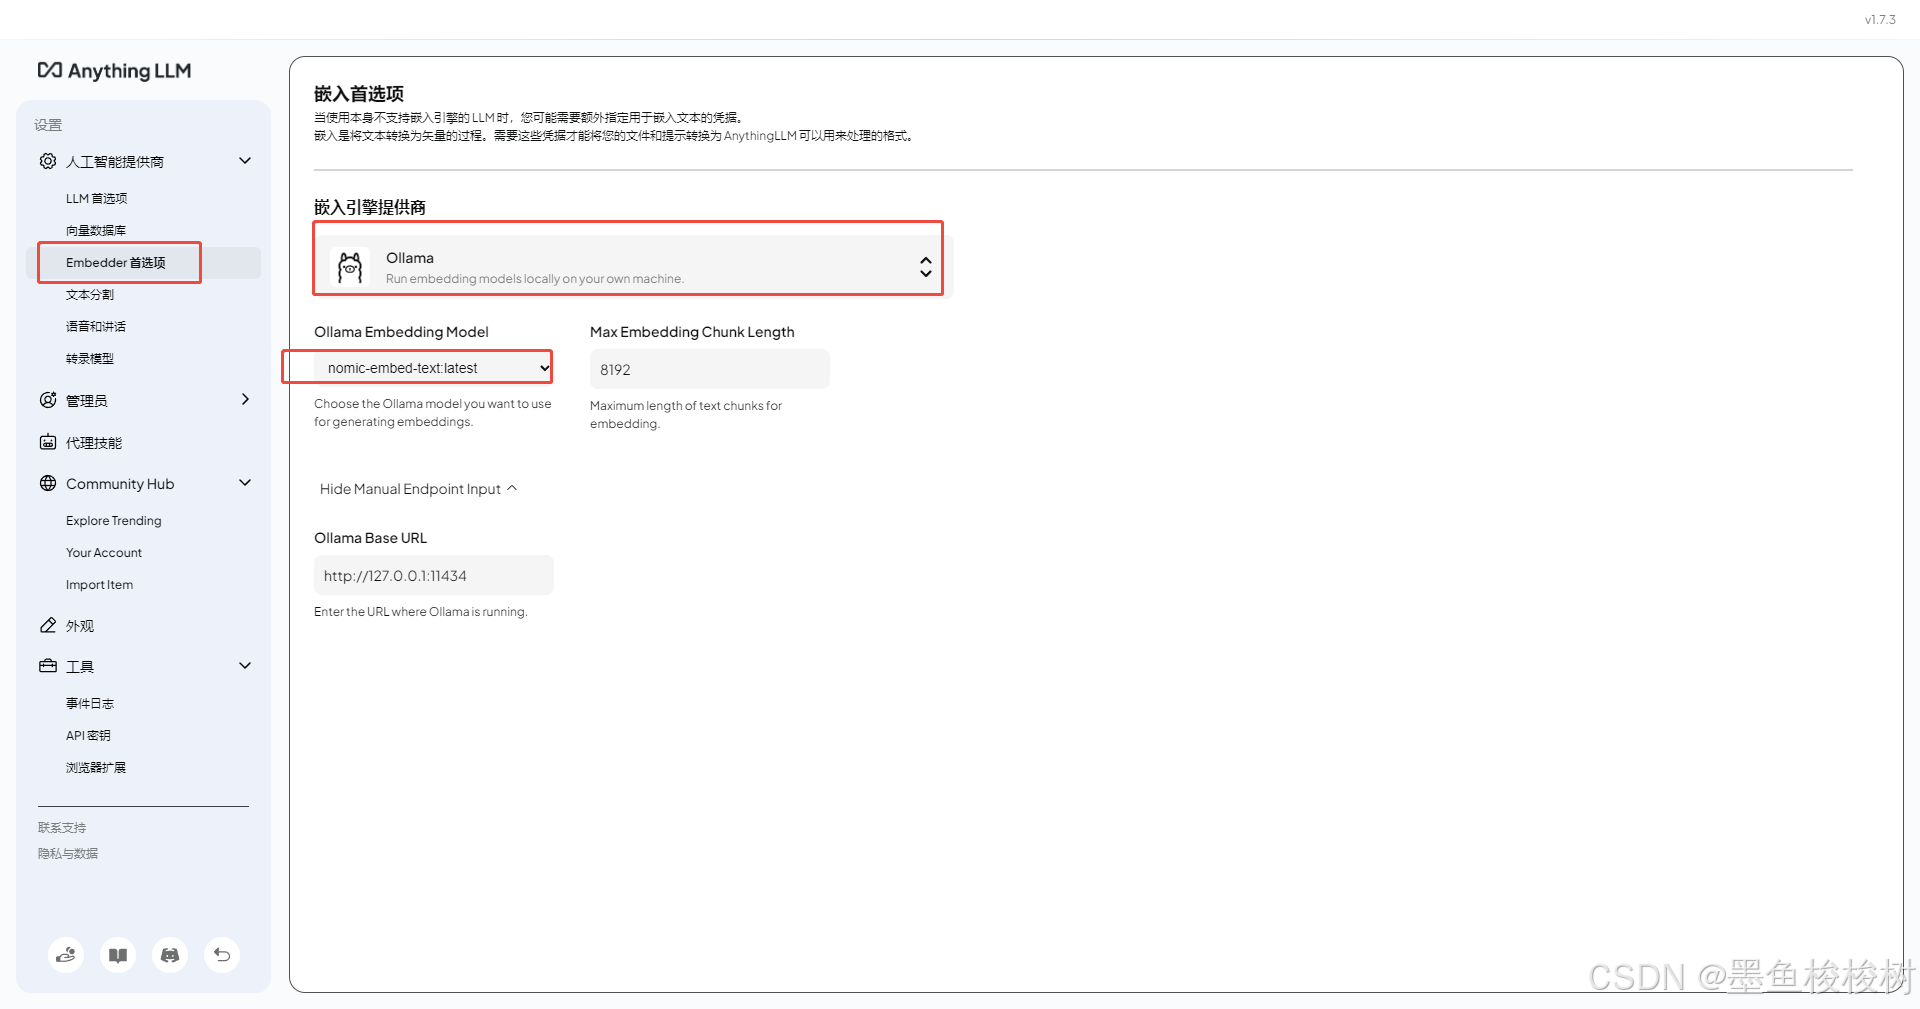
Task: Open 语音和讲话 settings
Action: pyautogui.click(x=96, y=326)
